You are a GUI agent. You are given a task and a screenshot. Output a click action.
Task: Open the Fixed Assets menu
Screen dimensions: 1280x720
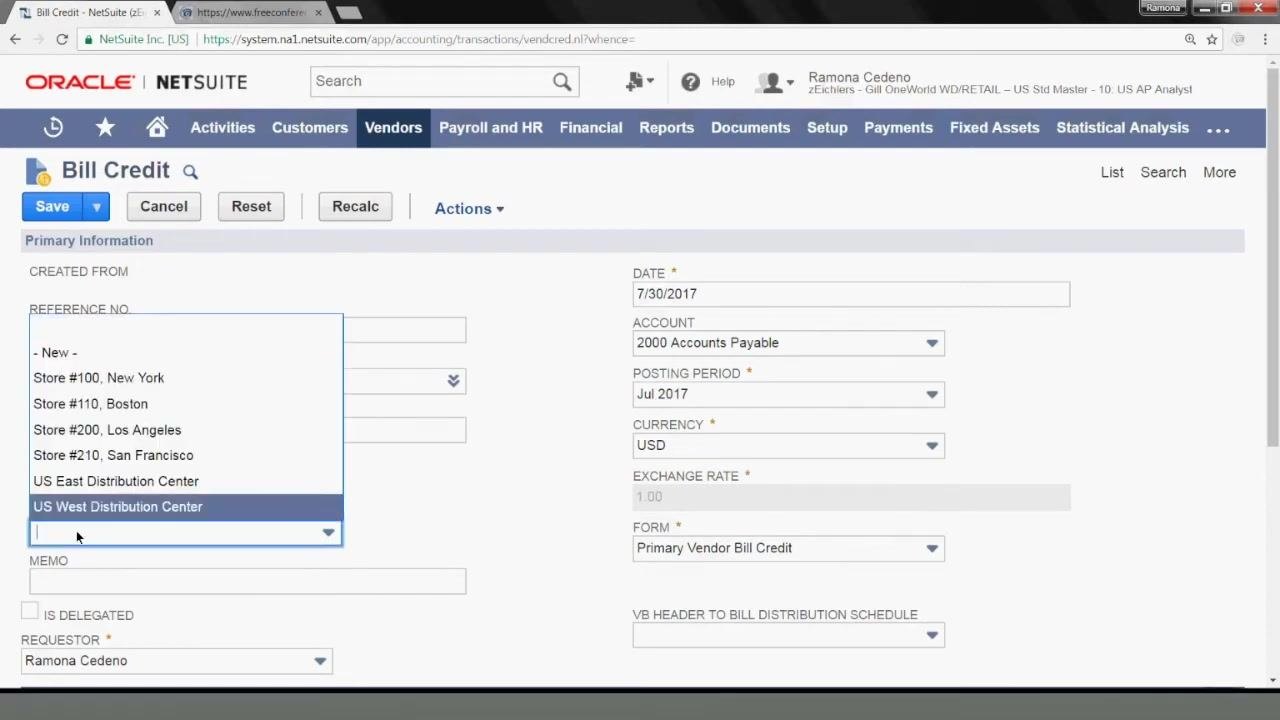pos(994,128)
